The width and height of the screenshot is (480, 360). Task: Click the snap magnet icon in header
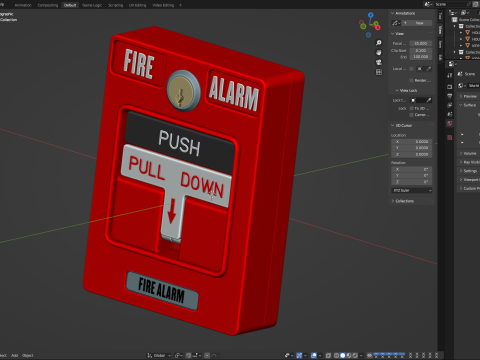pos(188,355)
